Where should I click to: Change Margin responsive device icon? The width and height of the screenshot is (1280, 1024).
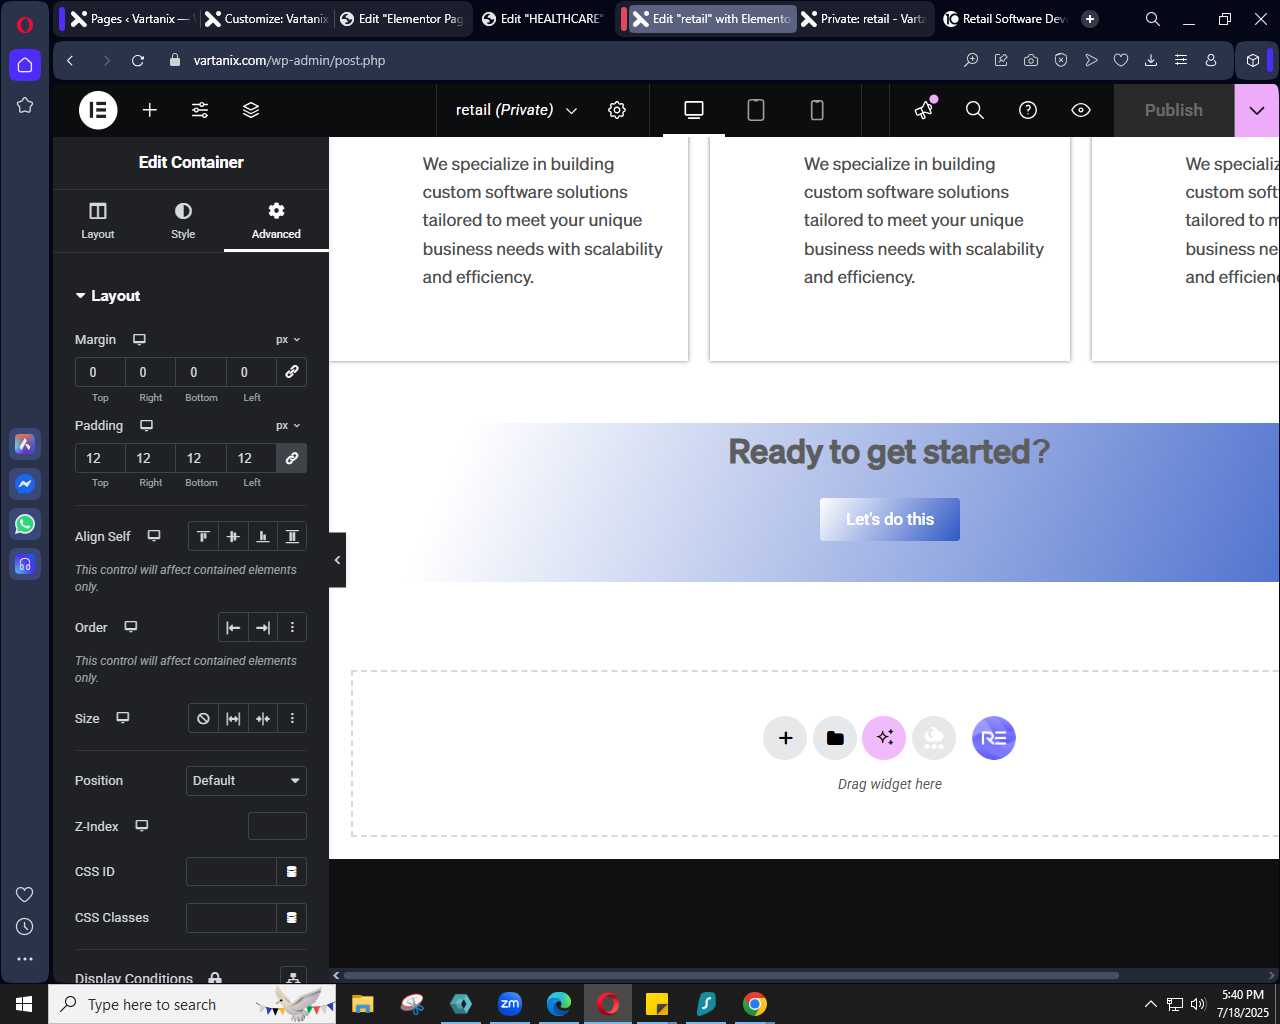139,340
